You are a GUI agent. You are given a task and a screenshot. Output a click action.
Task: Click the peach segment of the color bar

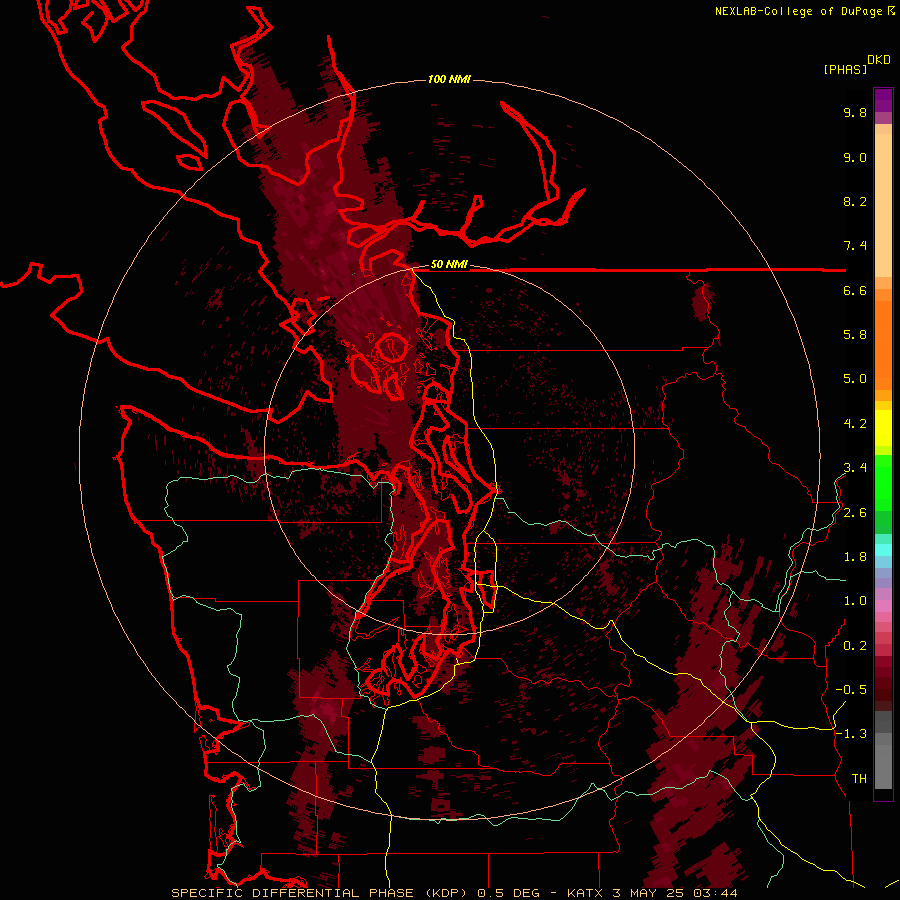[x=883, y=207]
